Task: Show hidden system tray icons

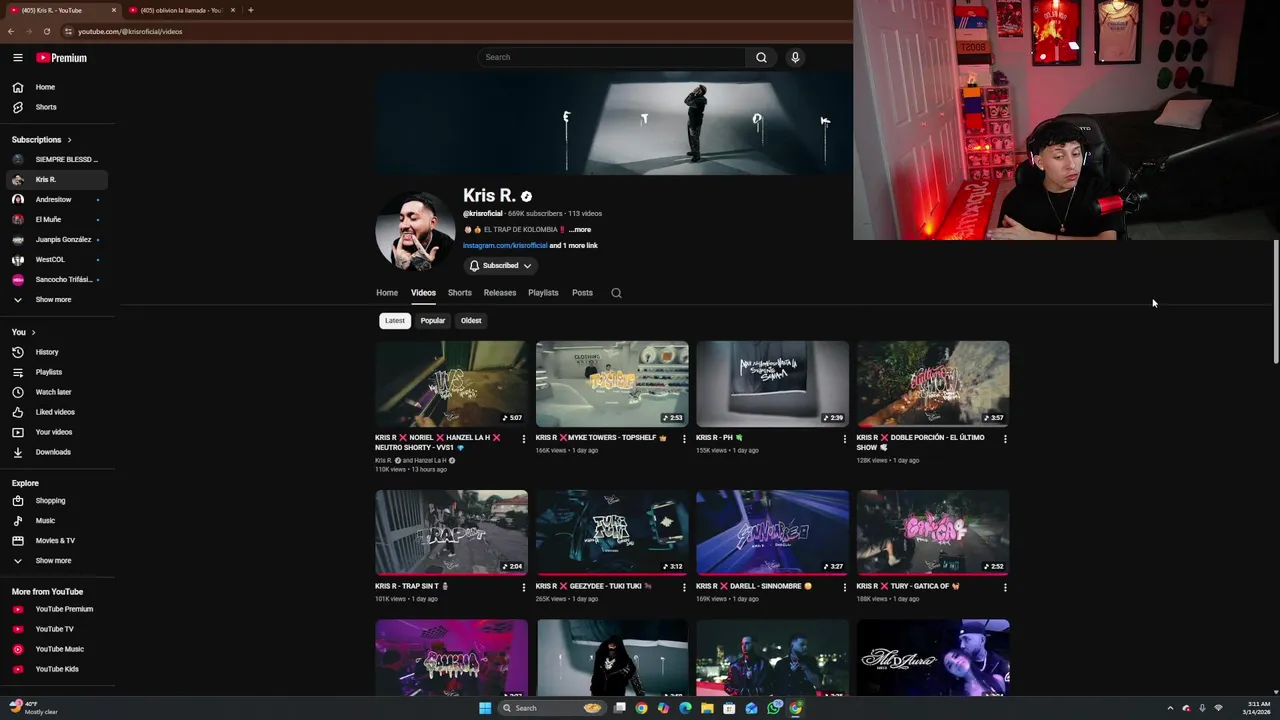Action: tap(1170, 708)
